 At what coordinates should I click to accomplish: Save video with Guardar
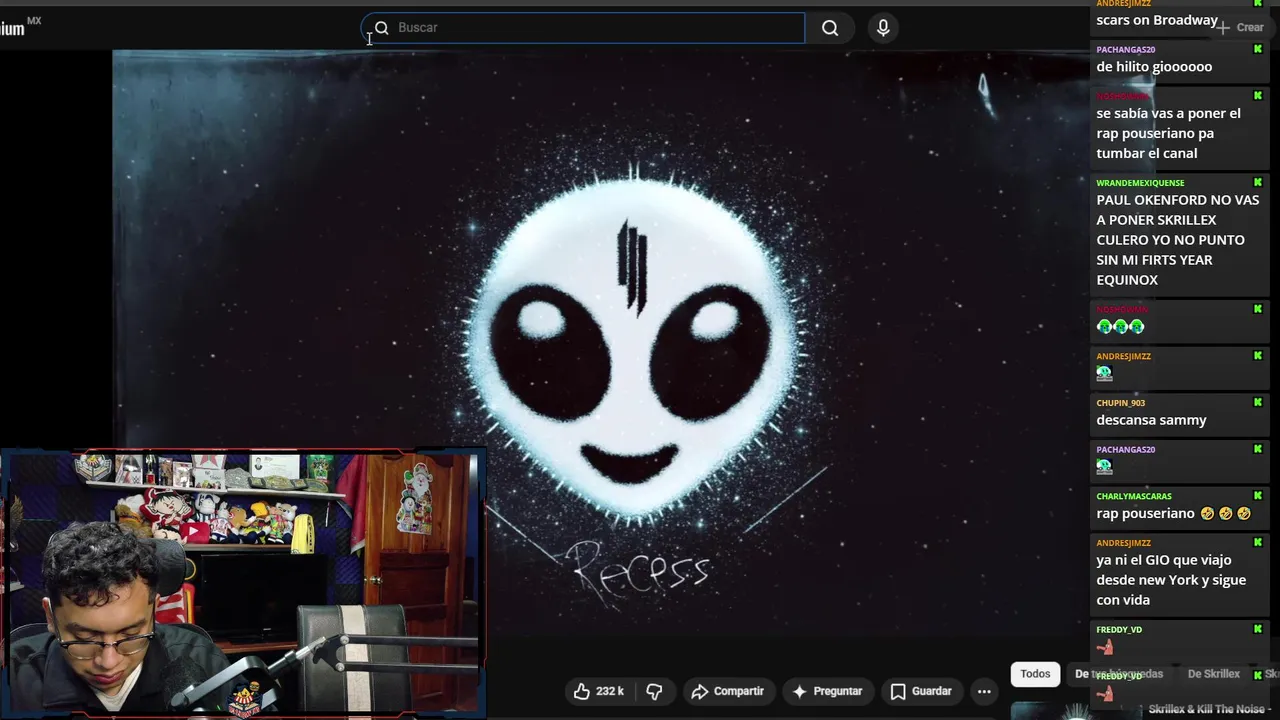[x=921, y=691]
